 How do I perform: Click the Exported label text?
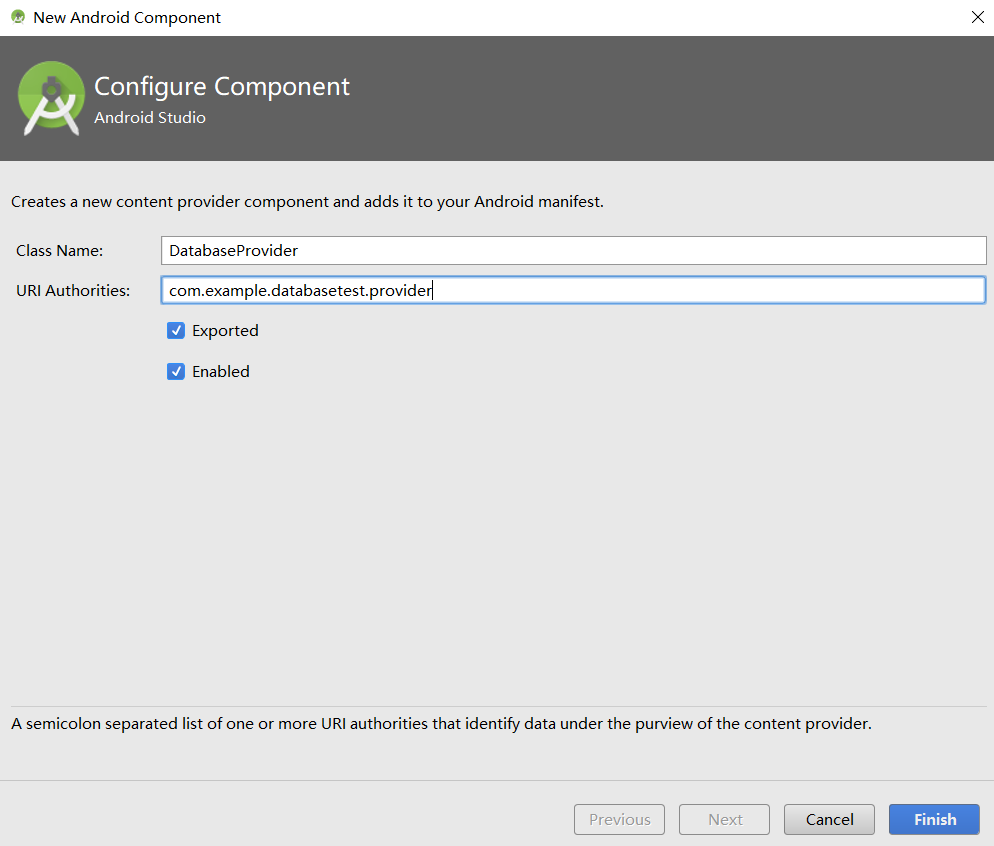[x=225, y=331]
